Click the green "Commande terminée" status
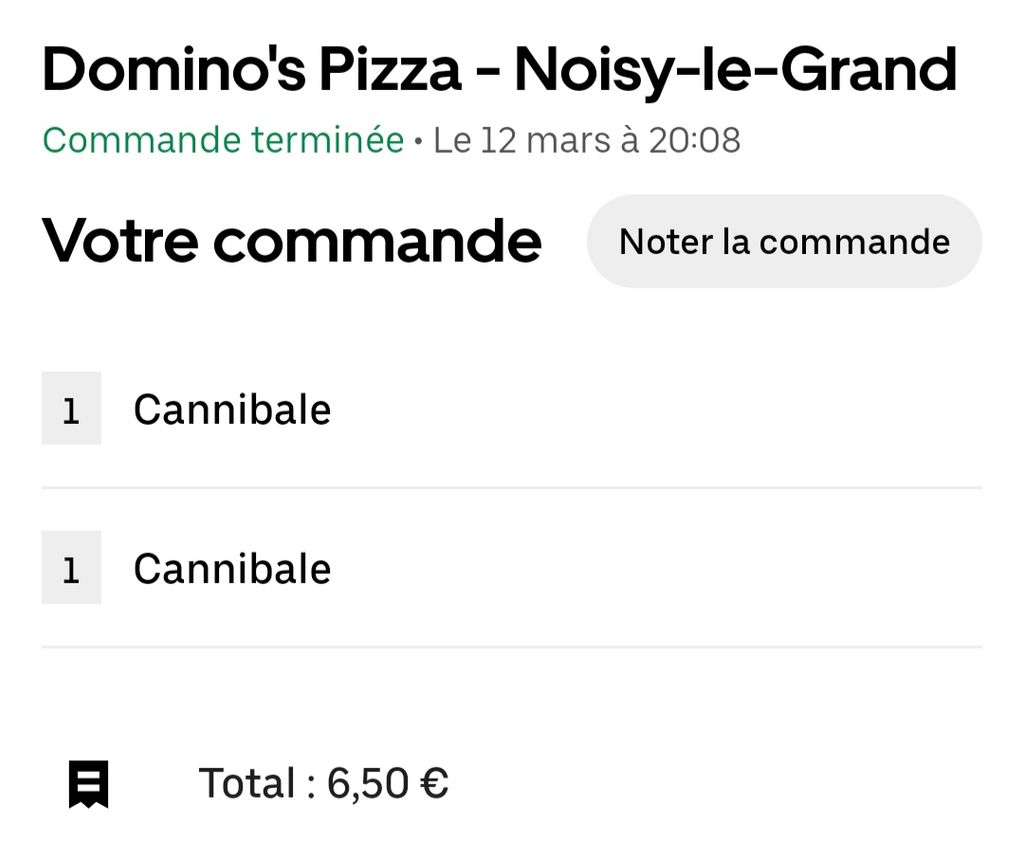The image size is (1024, 862). [x=223, y=140]
